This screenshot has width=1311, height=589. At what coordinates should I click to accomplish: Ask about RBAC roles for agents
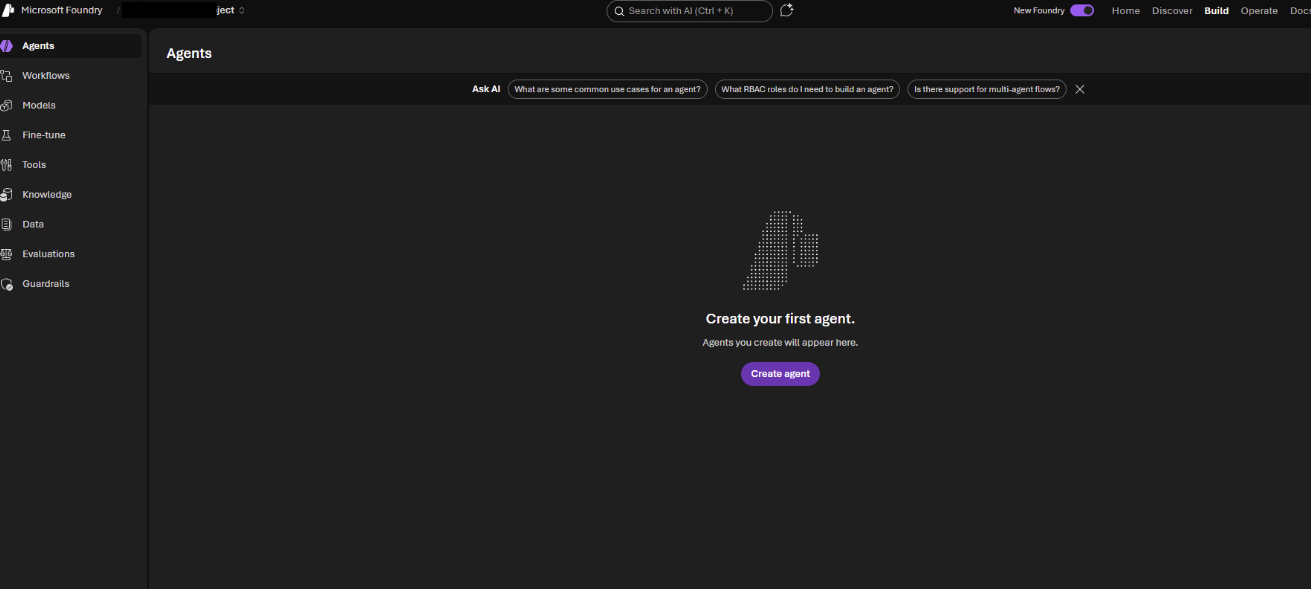click(x=806, y=89)
